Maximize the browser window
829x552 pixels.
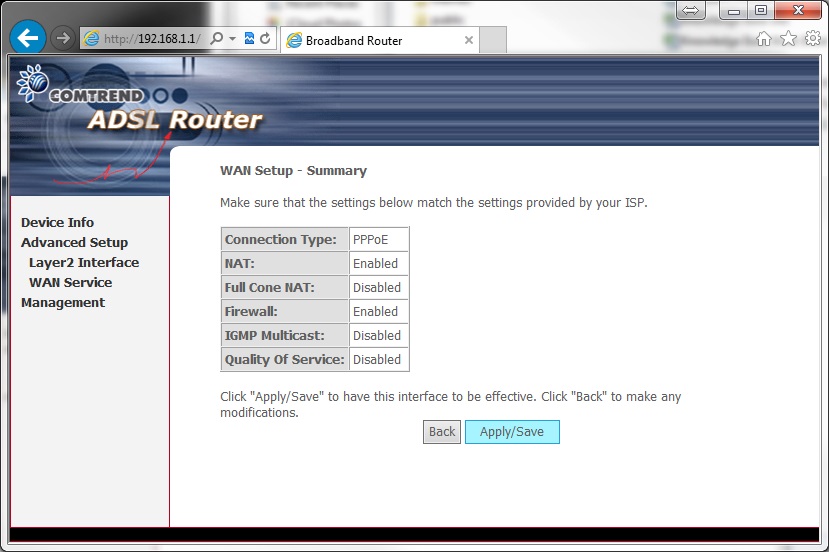tap(761, 10)
